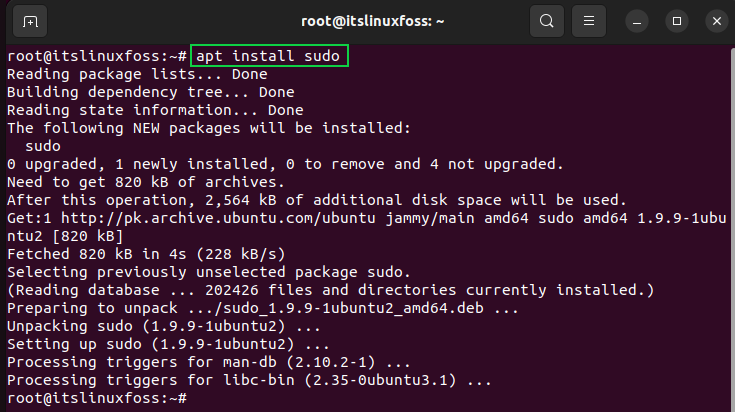
Task: Minimize the terminal window
Action: click(x=637, y=21)
